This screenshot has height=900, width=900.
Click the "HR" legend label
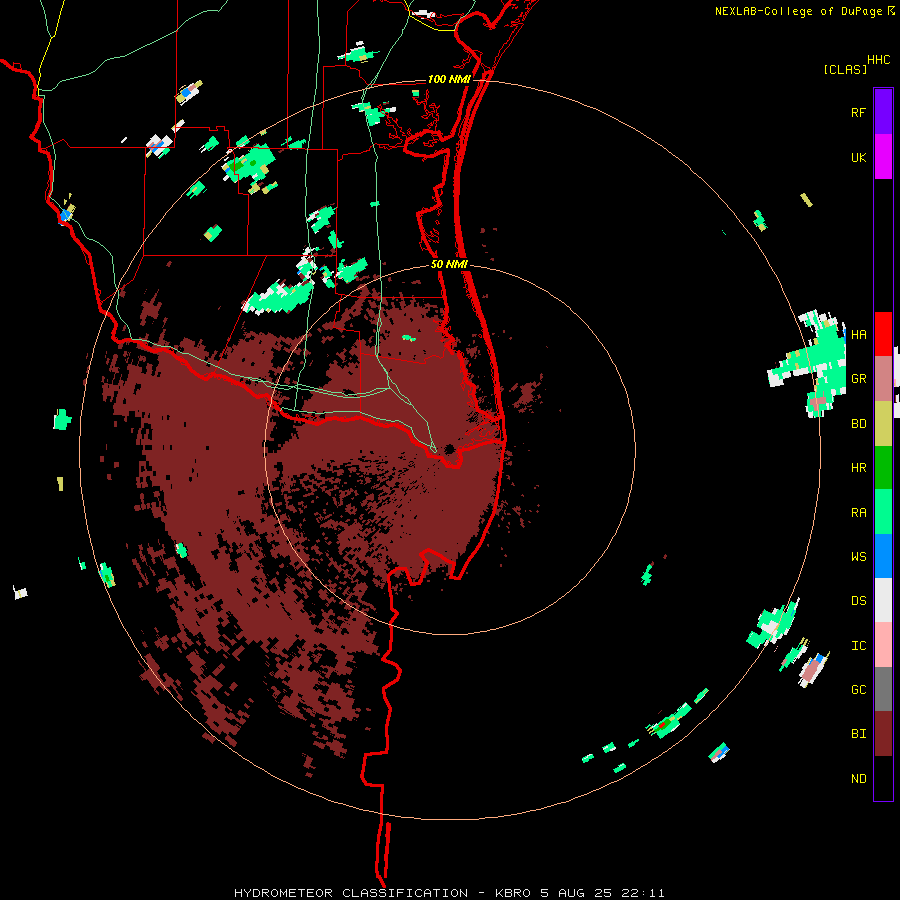coord(858,468)
